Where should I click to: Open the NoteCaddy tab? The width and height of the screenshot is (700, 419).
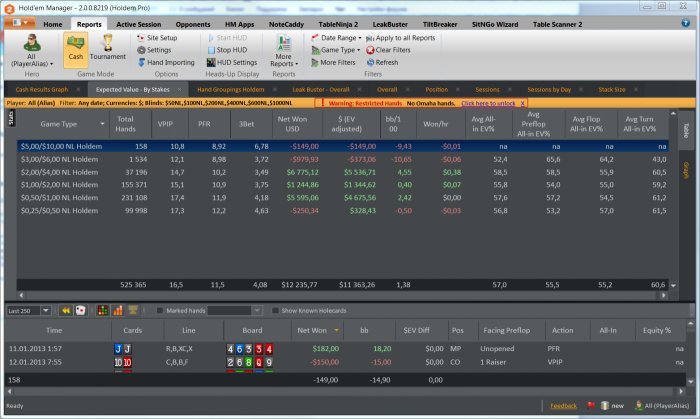[286, 24]
